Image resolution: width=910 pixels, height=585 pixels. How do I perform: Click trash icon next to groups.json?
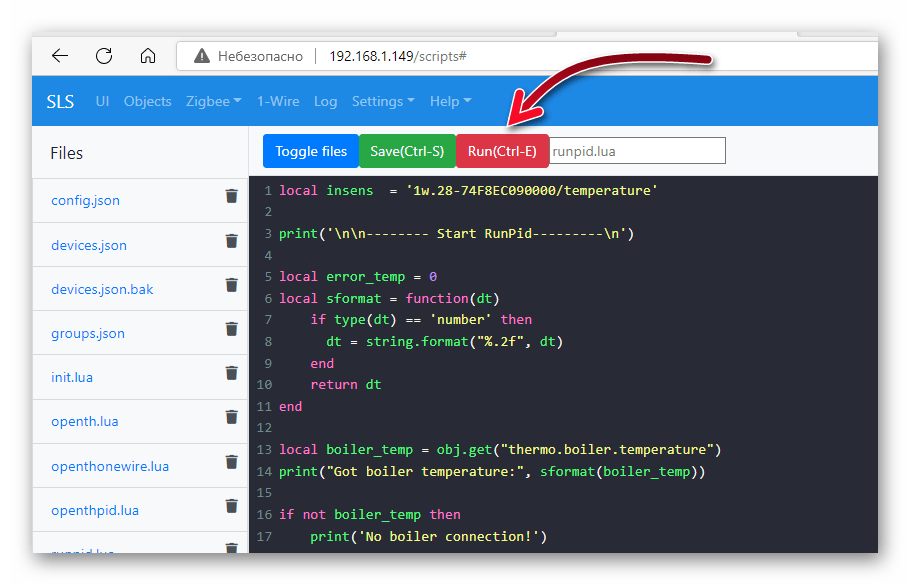[x=231, y=329]
